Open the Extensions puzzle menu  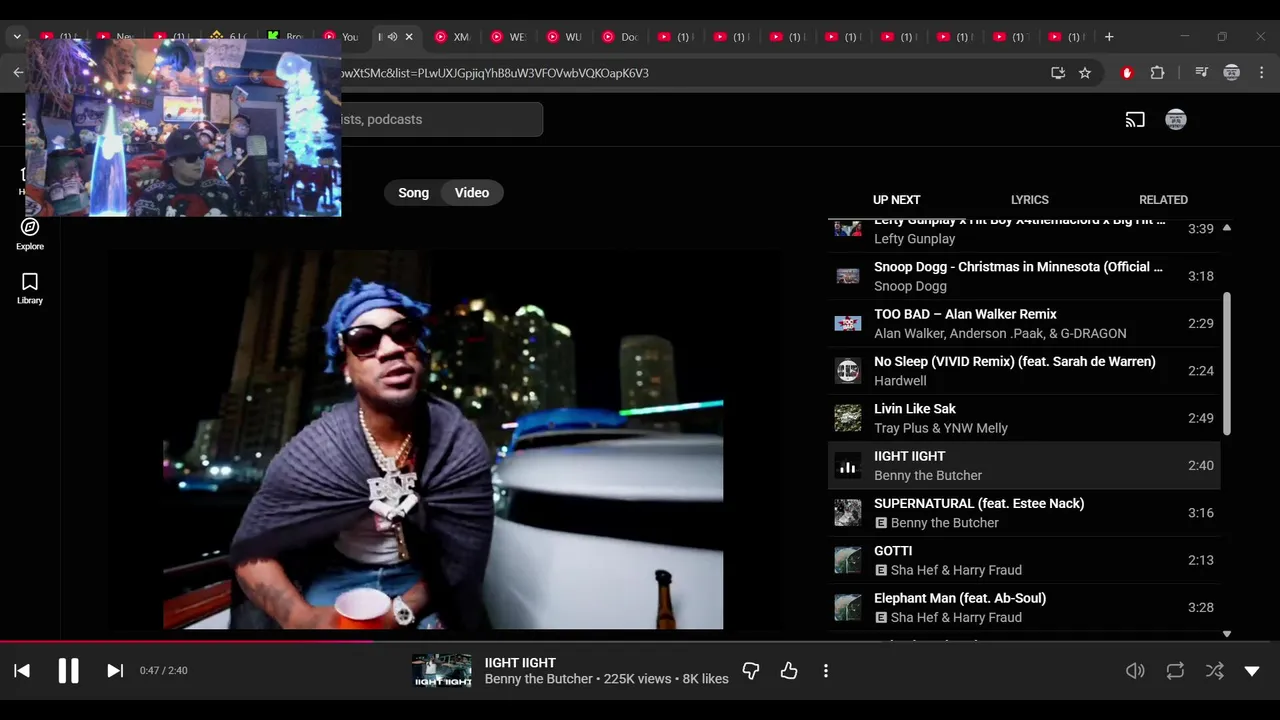tap(1157, 73)
